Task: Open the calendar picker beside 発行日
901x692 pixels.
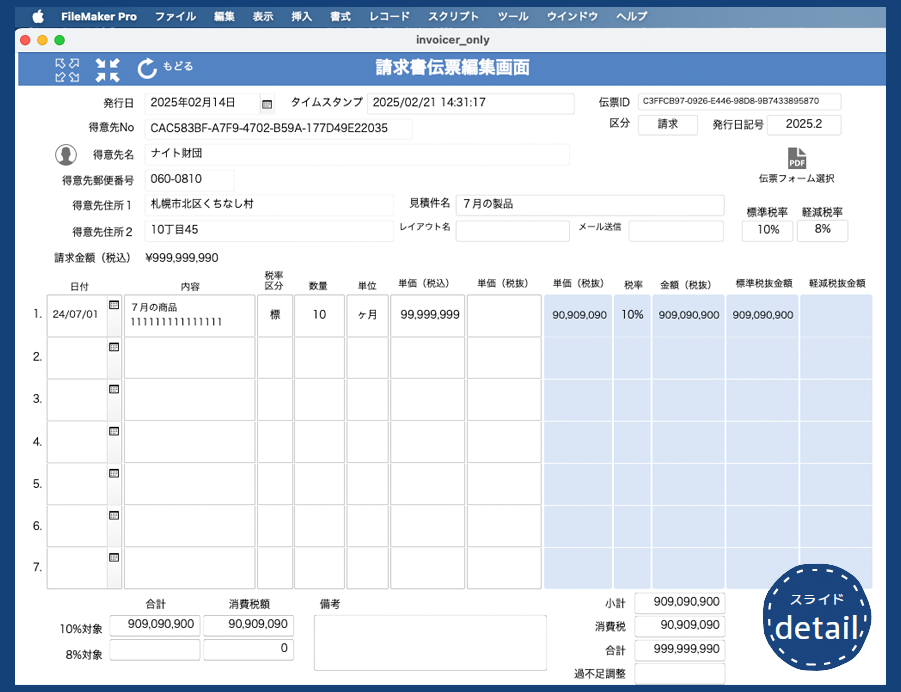Action: pos(267,103)
